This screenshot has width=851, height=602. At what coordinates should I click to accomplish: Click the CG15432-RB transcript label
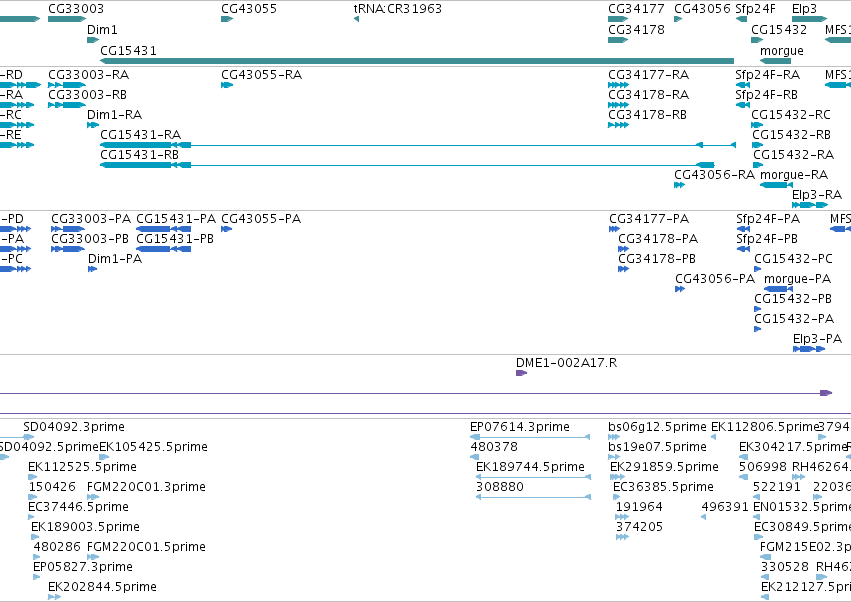[x=791, y=134]
